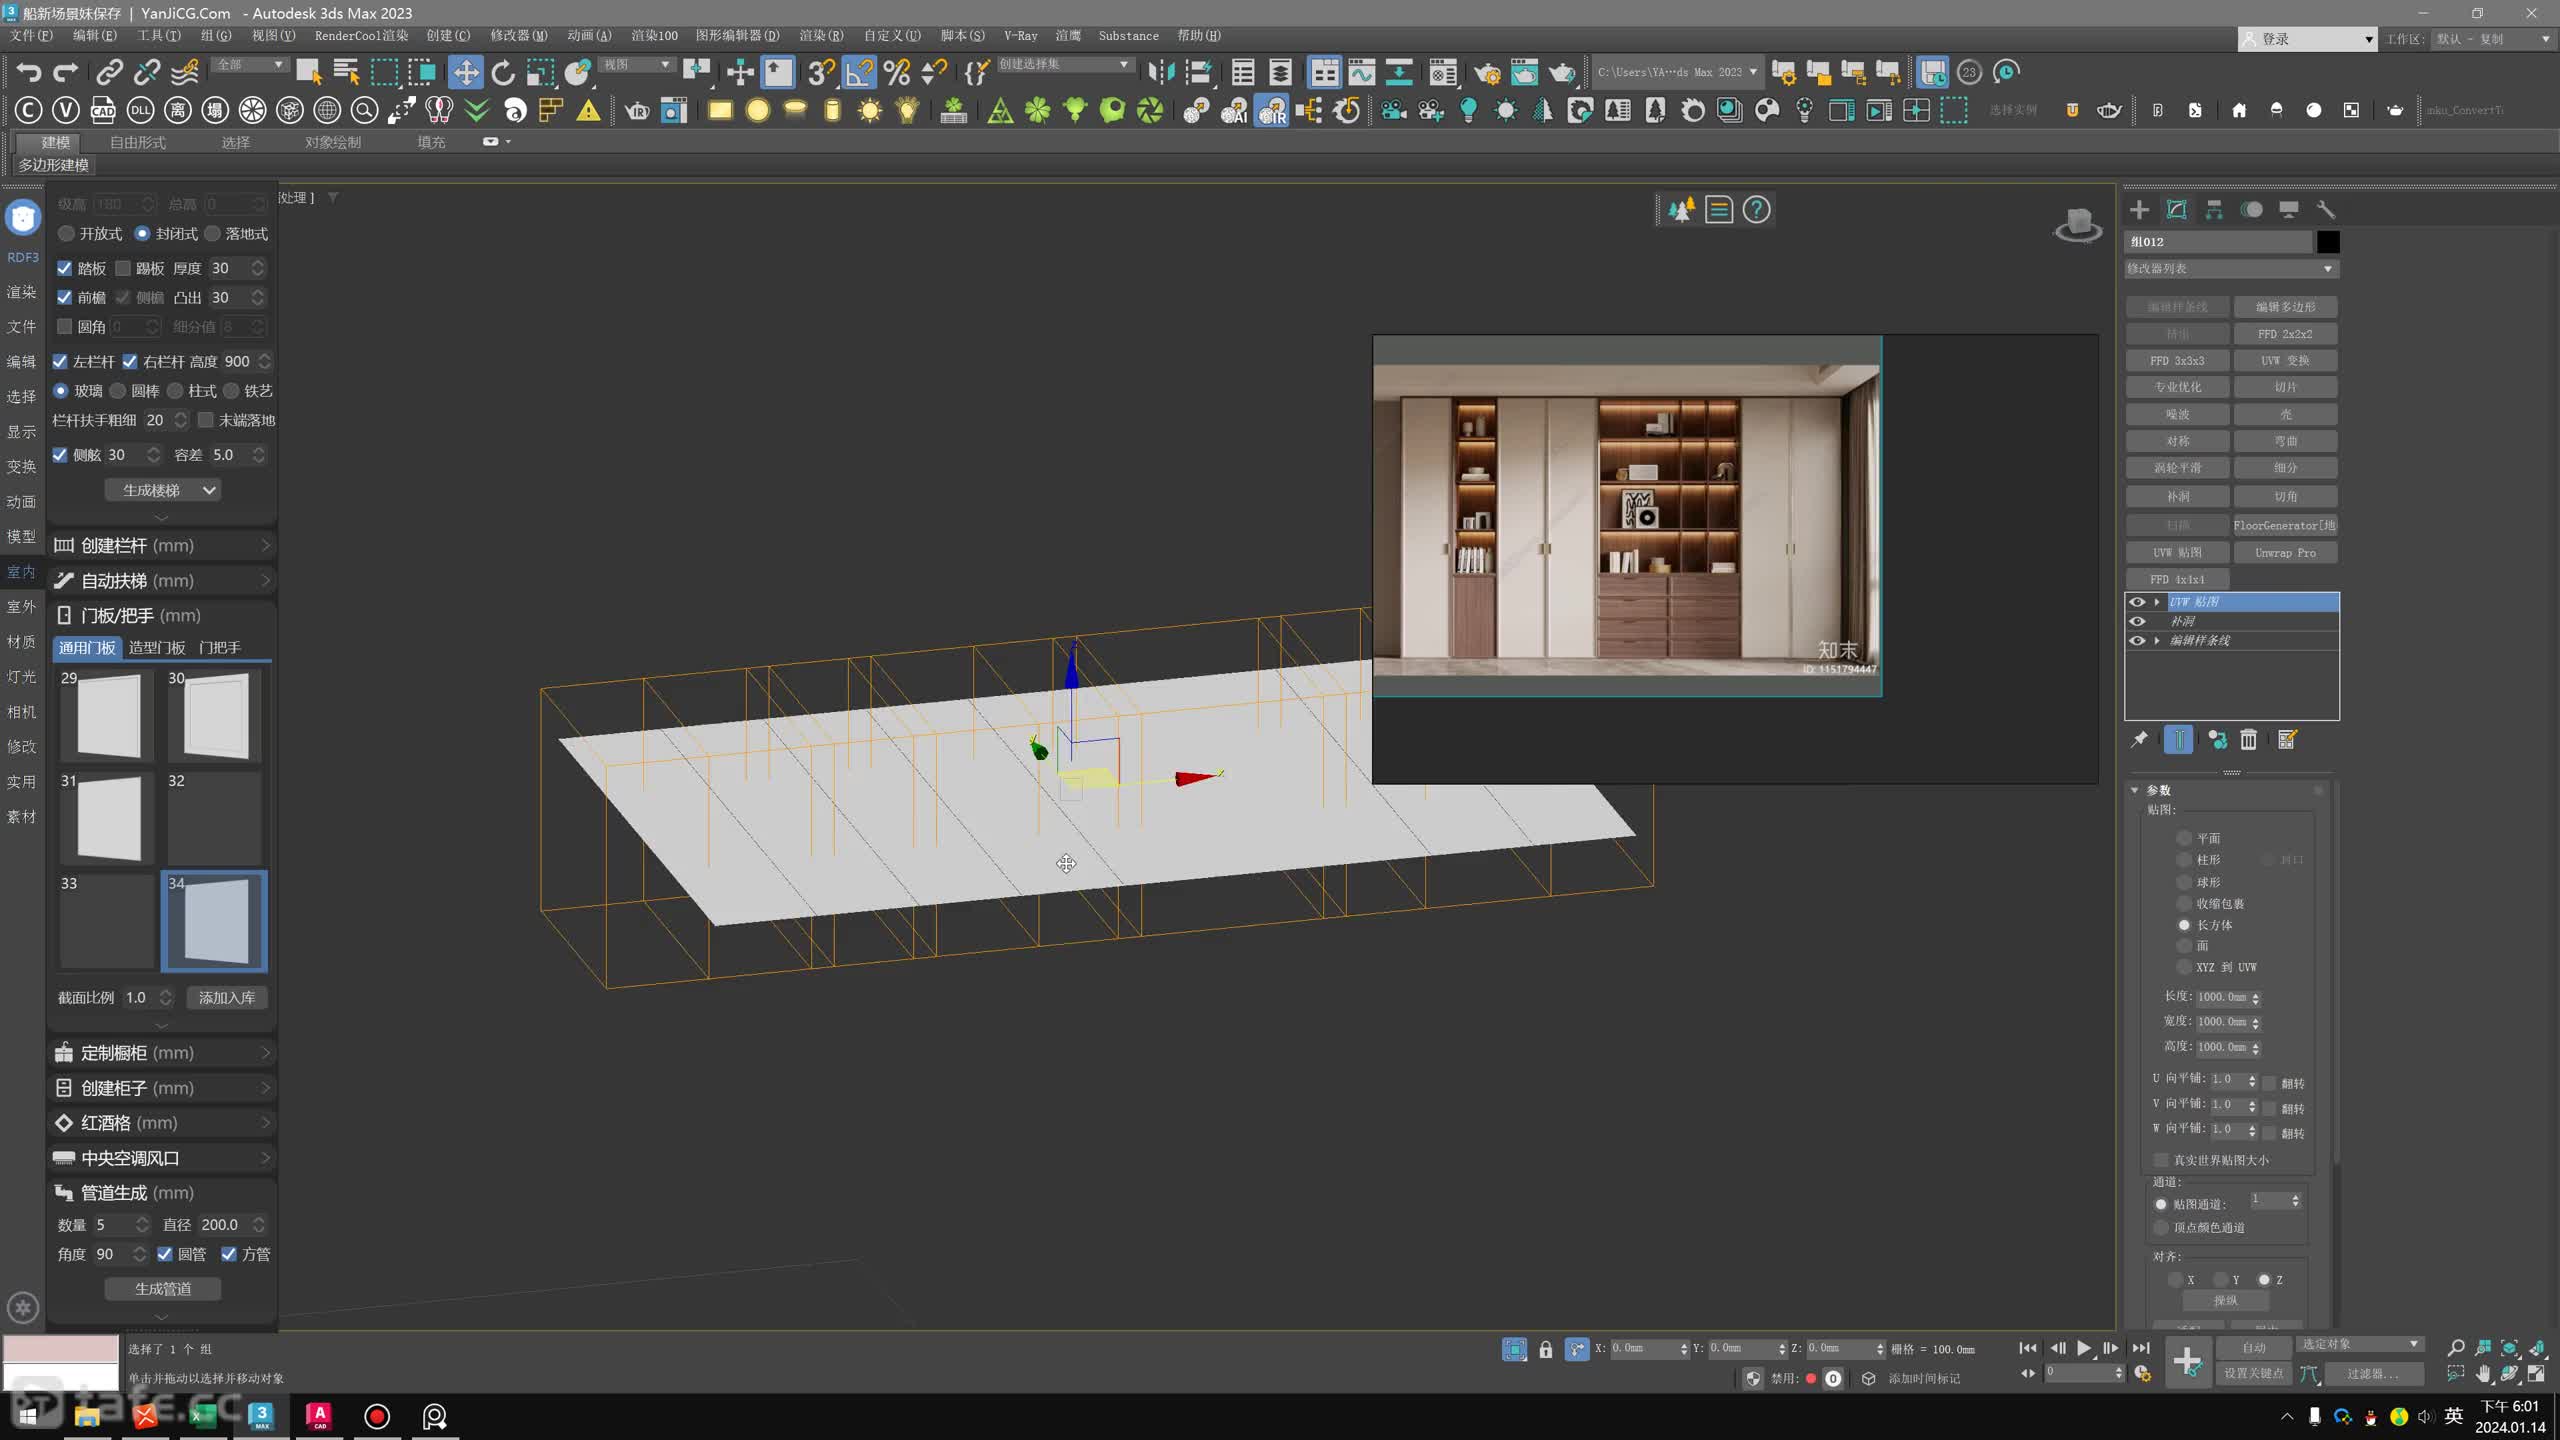Viewport: 2560px width, 1440px height.
Task: Toggle the 踏板 checkbox
Action: [65, 268]
